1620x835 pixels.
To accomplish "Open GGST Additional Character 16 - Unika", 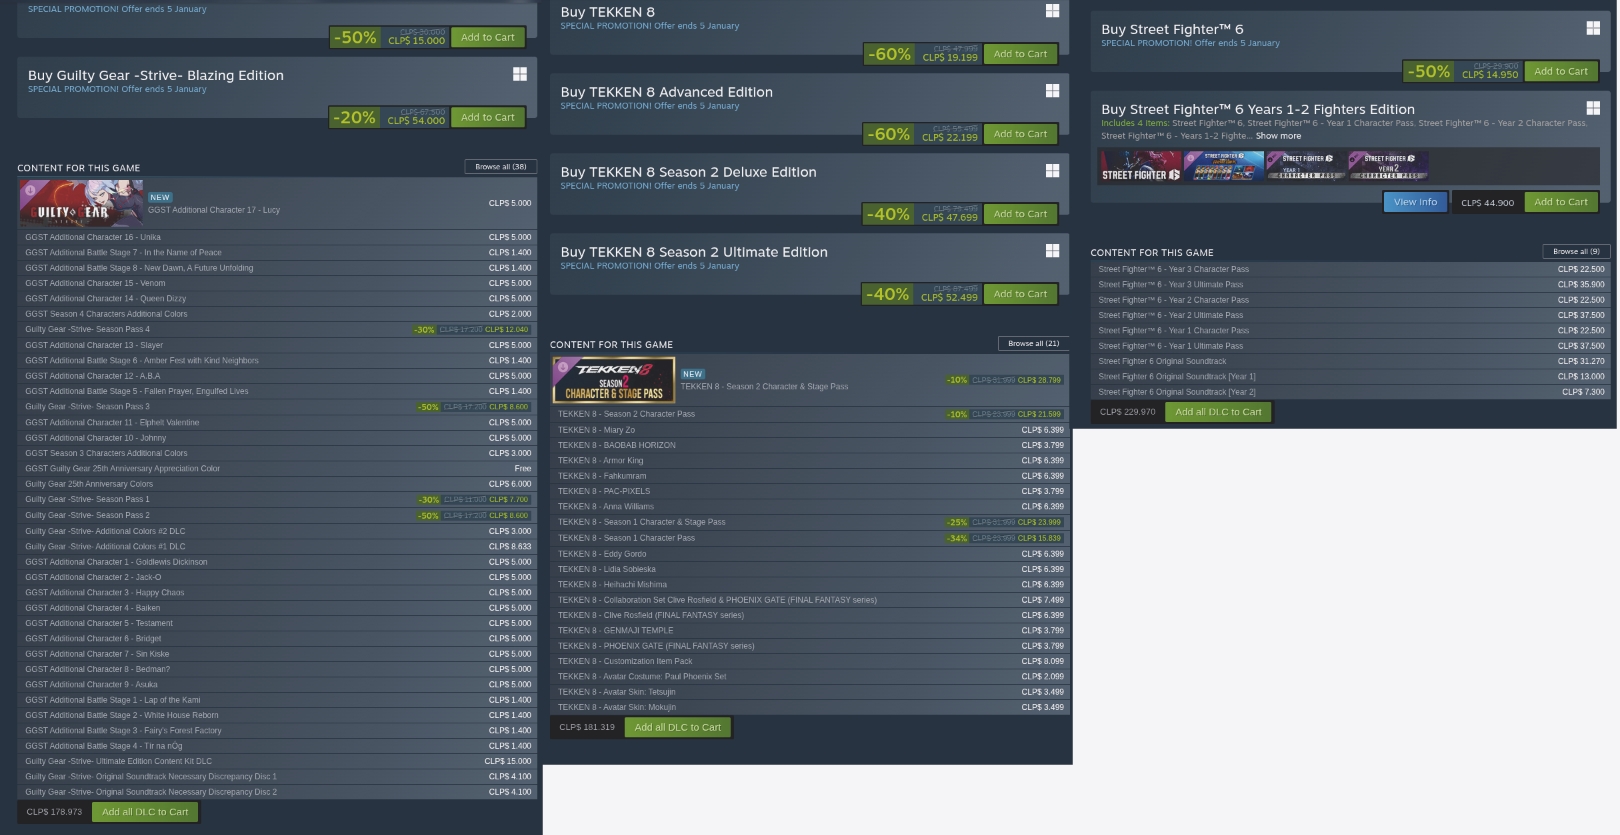I will 277,237.
